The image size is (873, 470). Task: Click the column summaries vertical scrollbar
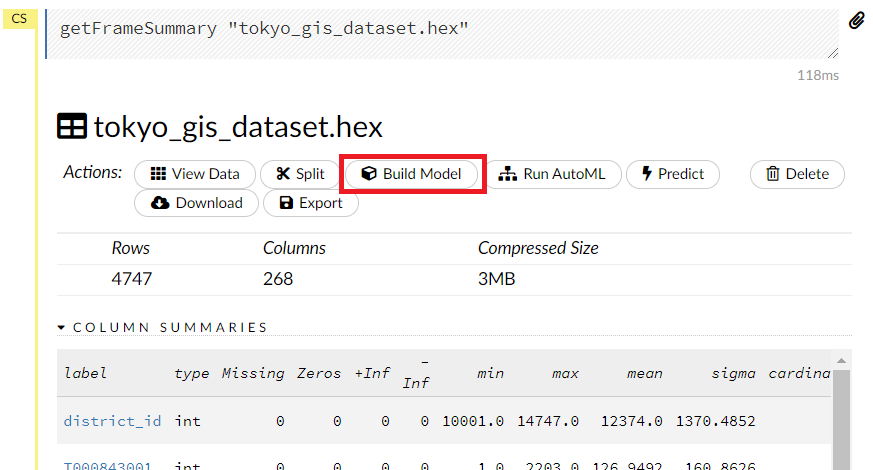[x=842, y=420]
